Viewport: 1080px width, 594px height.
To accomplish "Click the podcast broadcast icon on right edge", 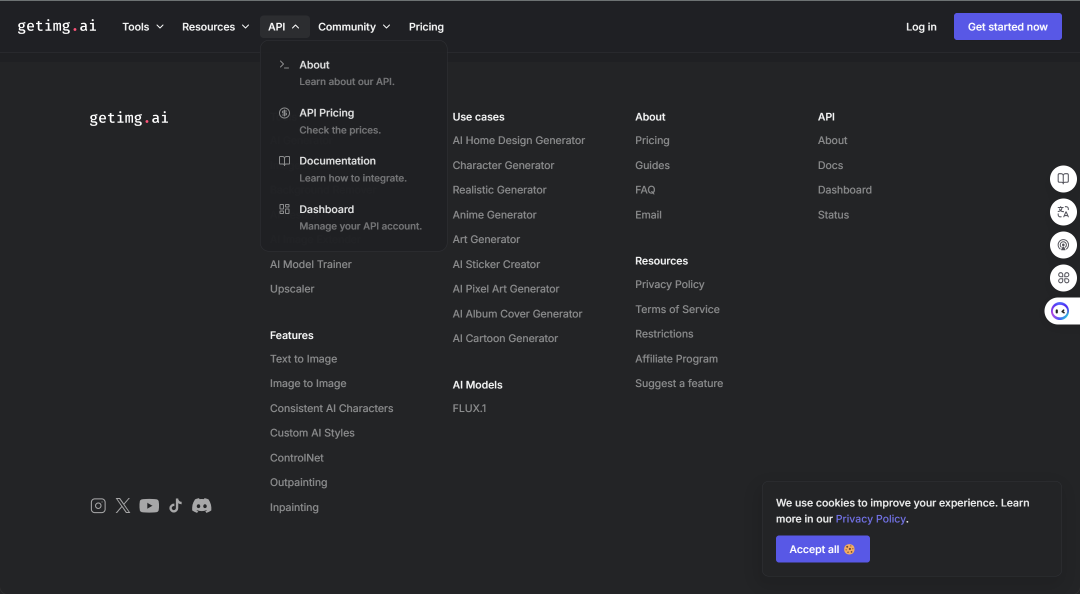I will [1063, 245].
